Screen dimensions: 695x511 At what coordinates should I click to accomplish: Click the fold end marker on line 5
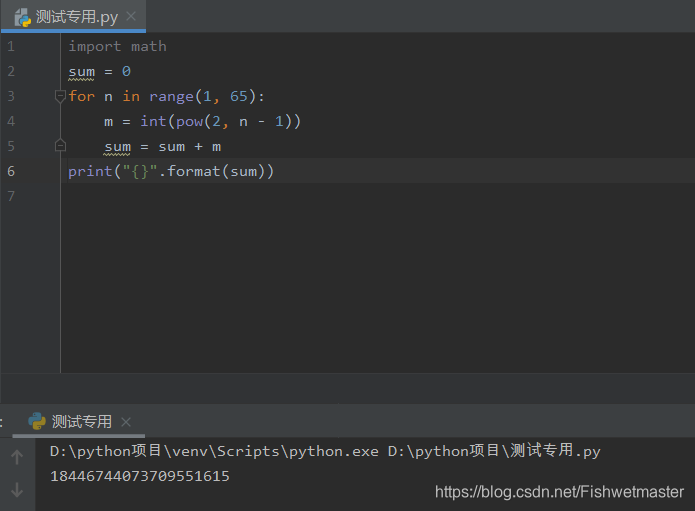(60, 145)
